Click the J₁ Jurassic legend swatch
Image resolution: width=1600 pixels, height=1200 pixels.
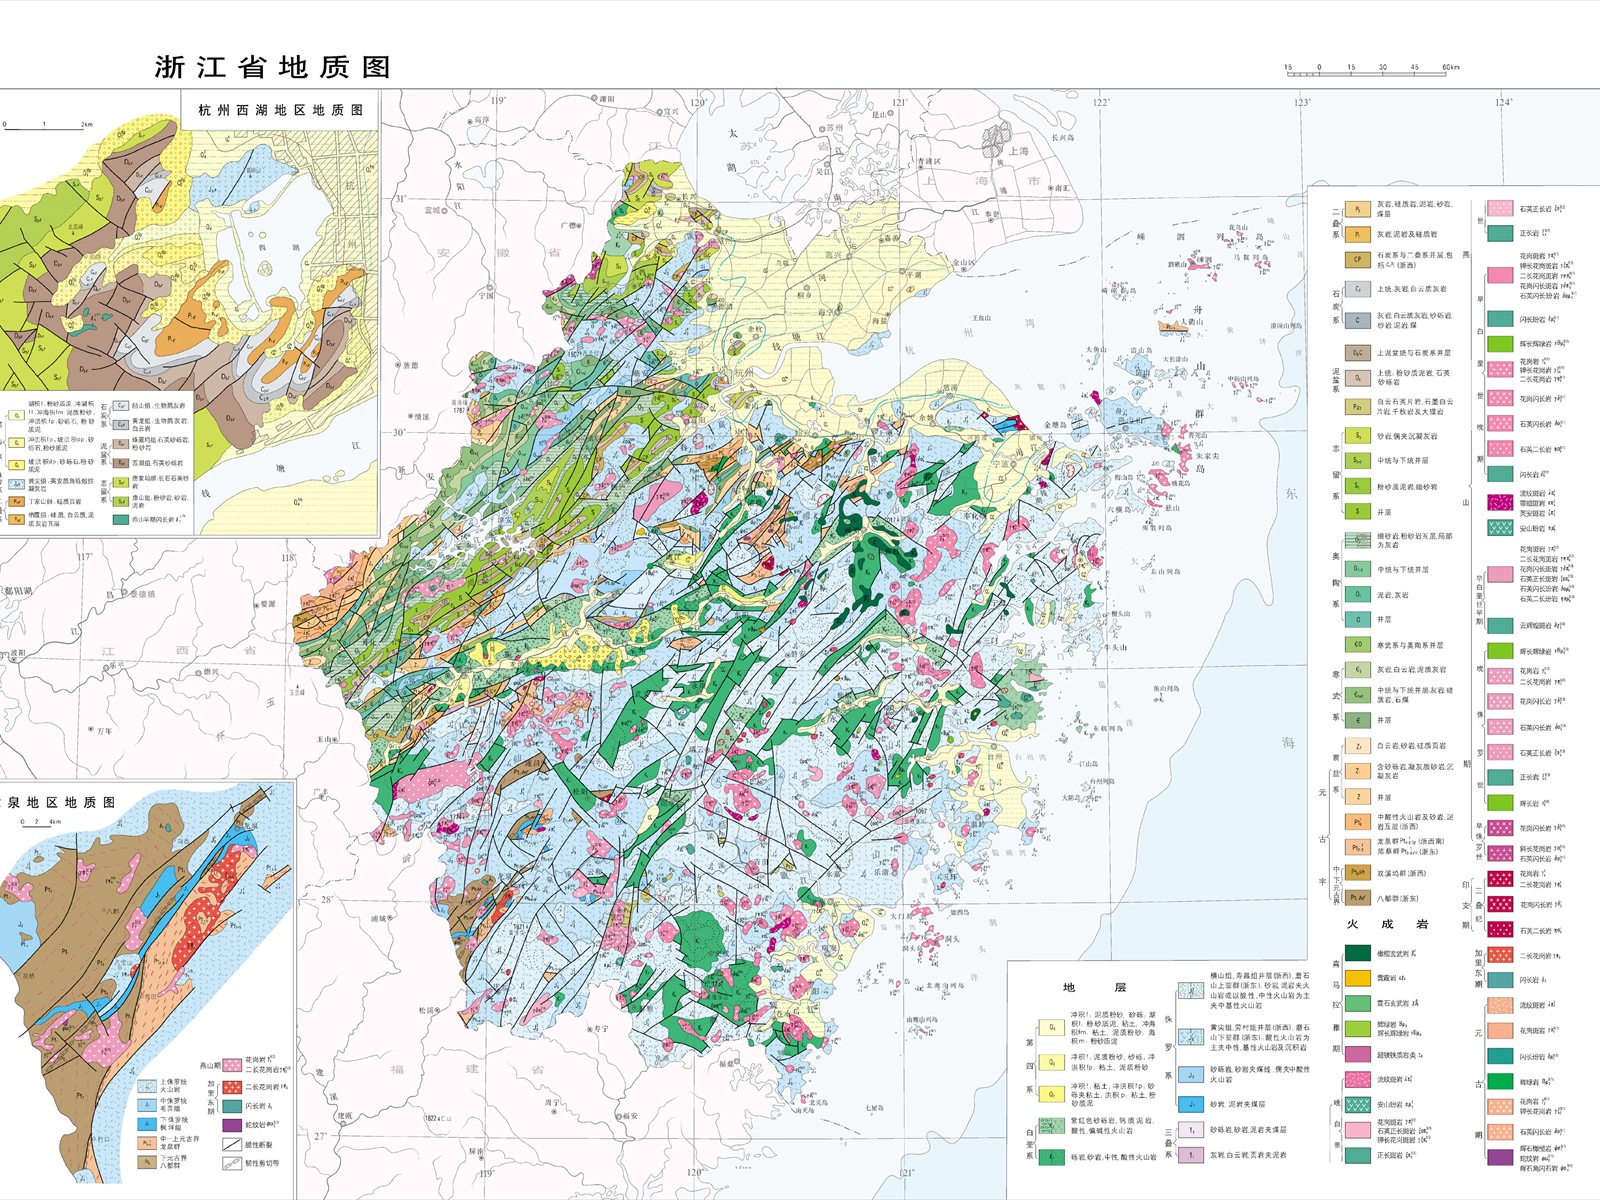click(x=1190, y=1105)
